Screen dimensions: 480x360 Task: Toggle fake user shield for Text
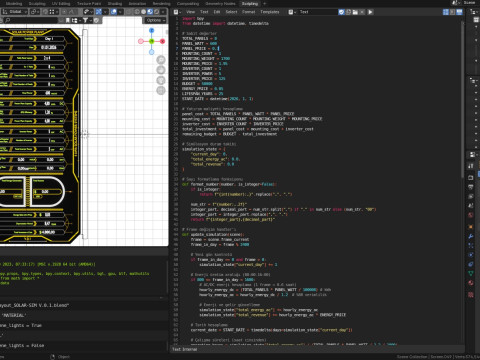point(342,12)
